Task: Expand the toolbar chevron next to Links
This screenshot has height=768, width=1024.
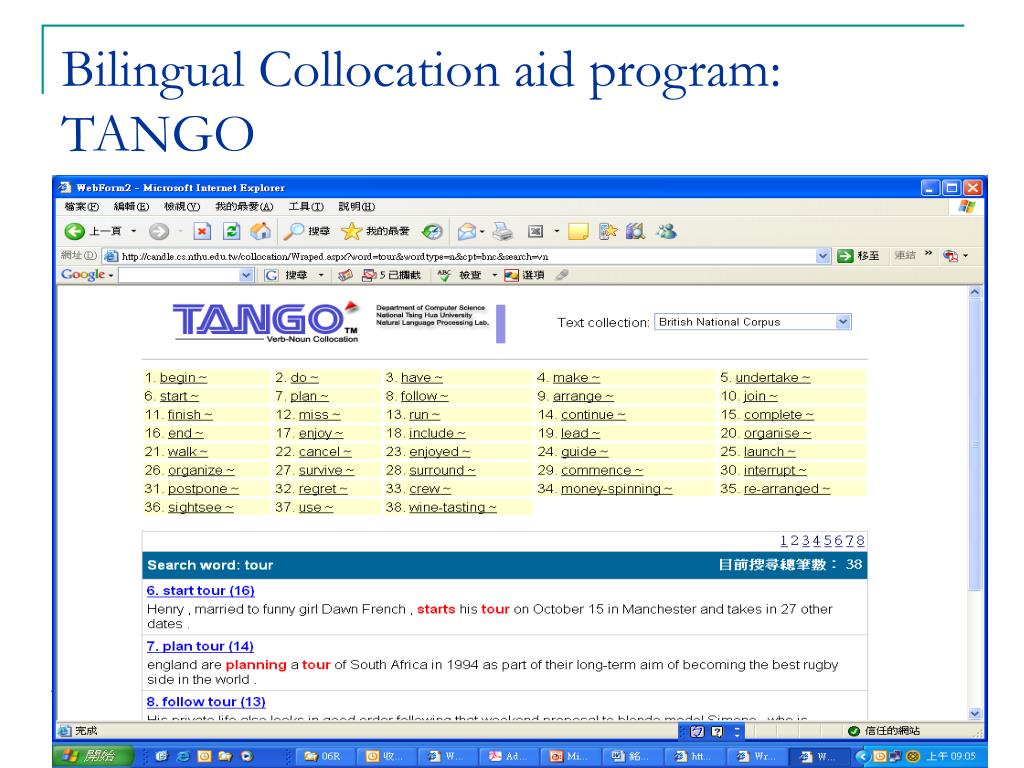Action: click(928, 253)
